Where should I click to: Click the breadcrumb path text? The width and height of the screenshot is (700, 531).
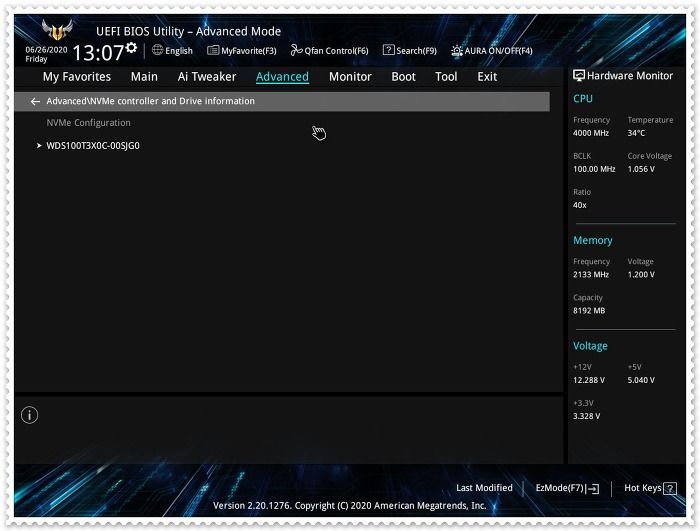click(x=150, y=101)
